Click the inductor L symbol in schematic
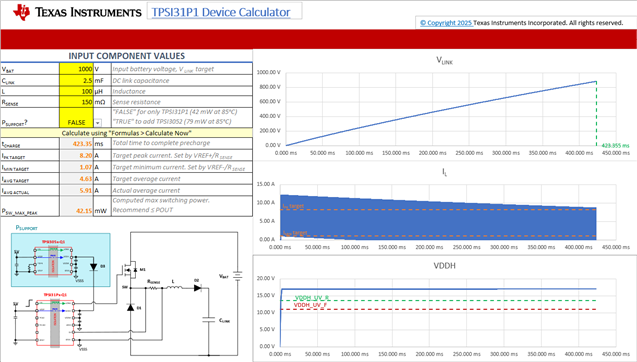 (x=174, y=288)
